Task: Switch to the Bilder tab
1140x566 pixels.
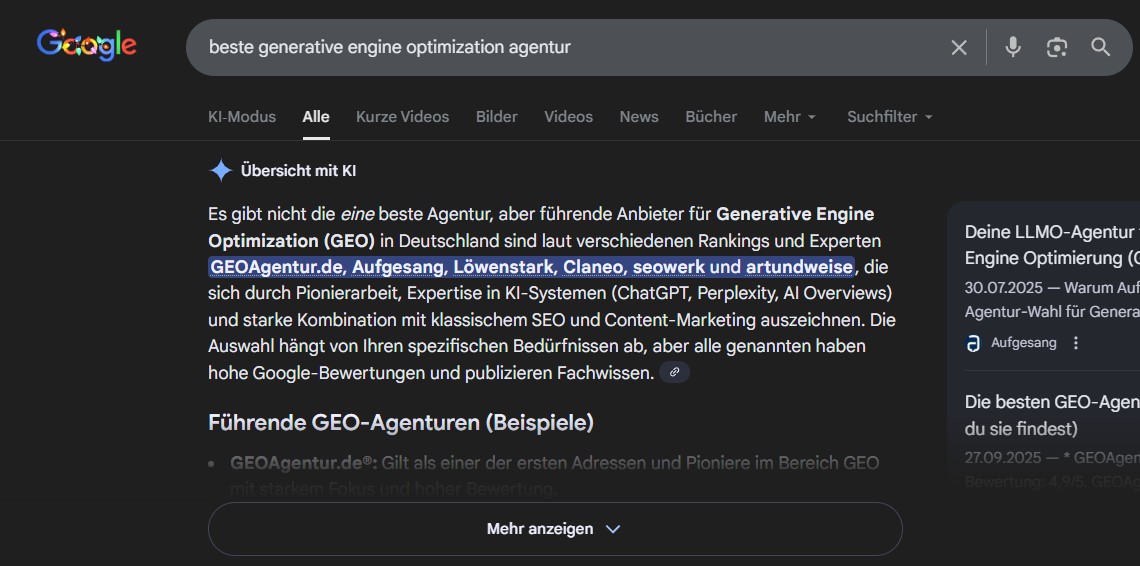Action: 497,117
